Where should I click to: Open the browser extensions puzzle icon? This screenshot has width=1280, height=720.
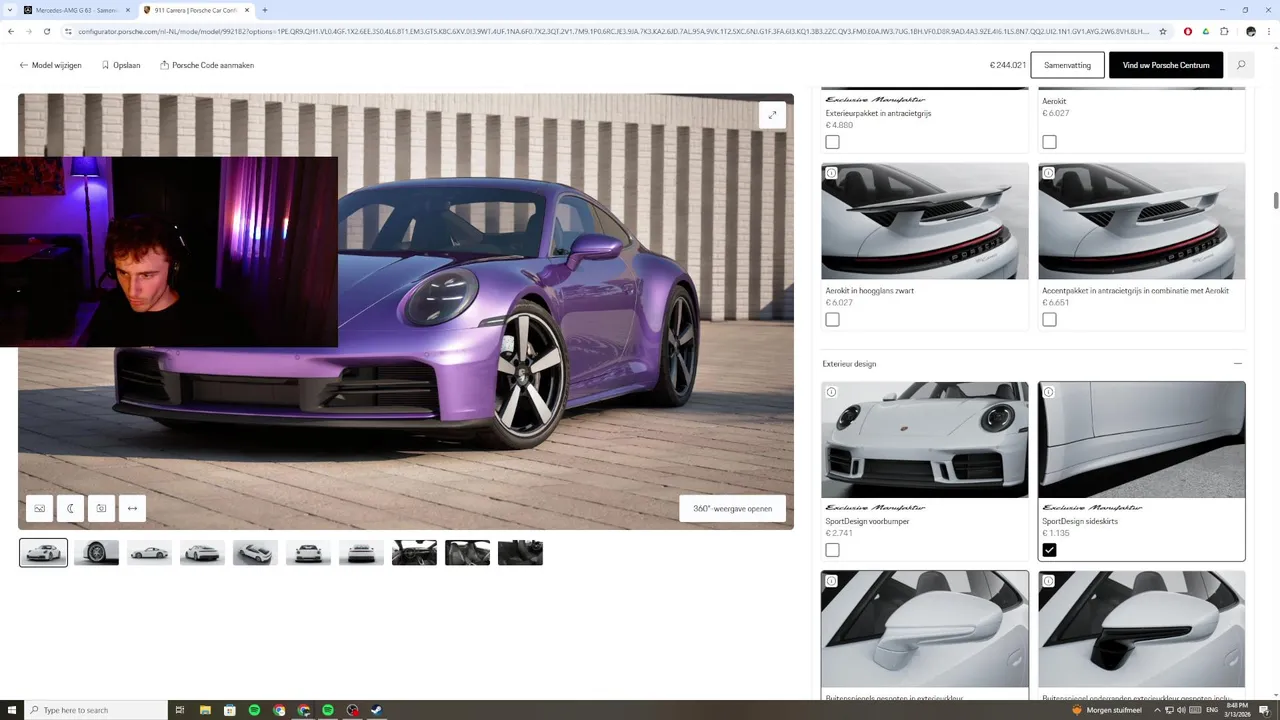tap(1224, 31)
